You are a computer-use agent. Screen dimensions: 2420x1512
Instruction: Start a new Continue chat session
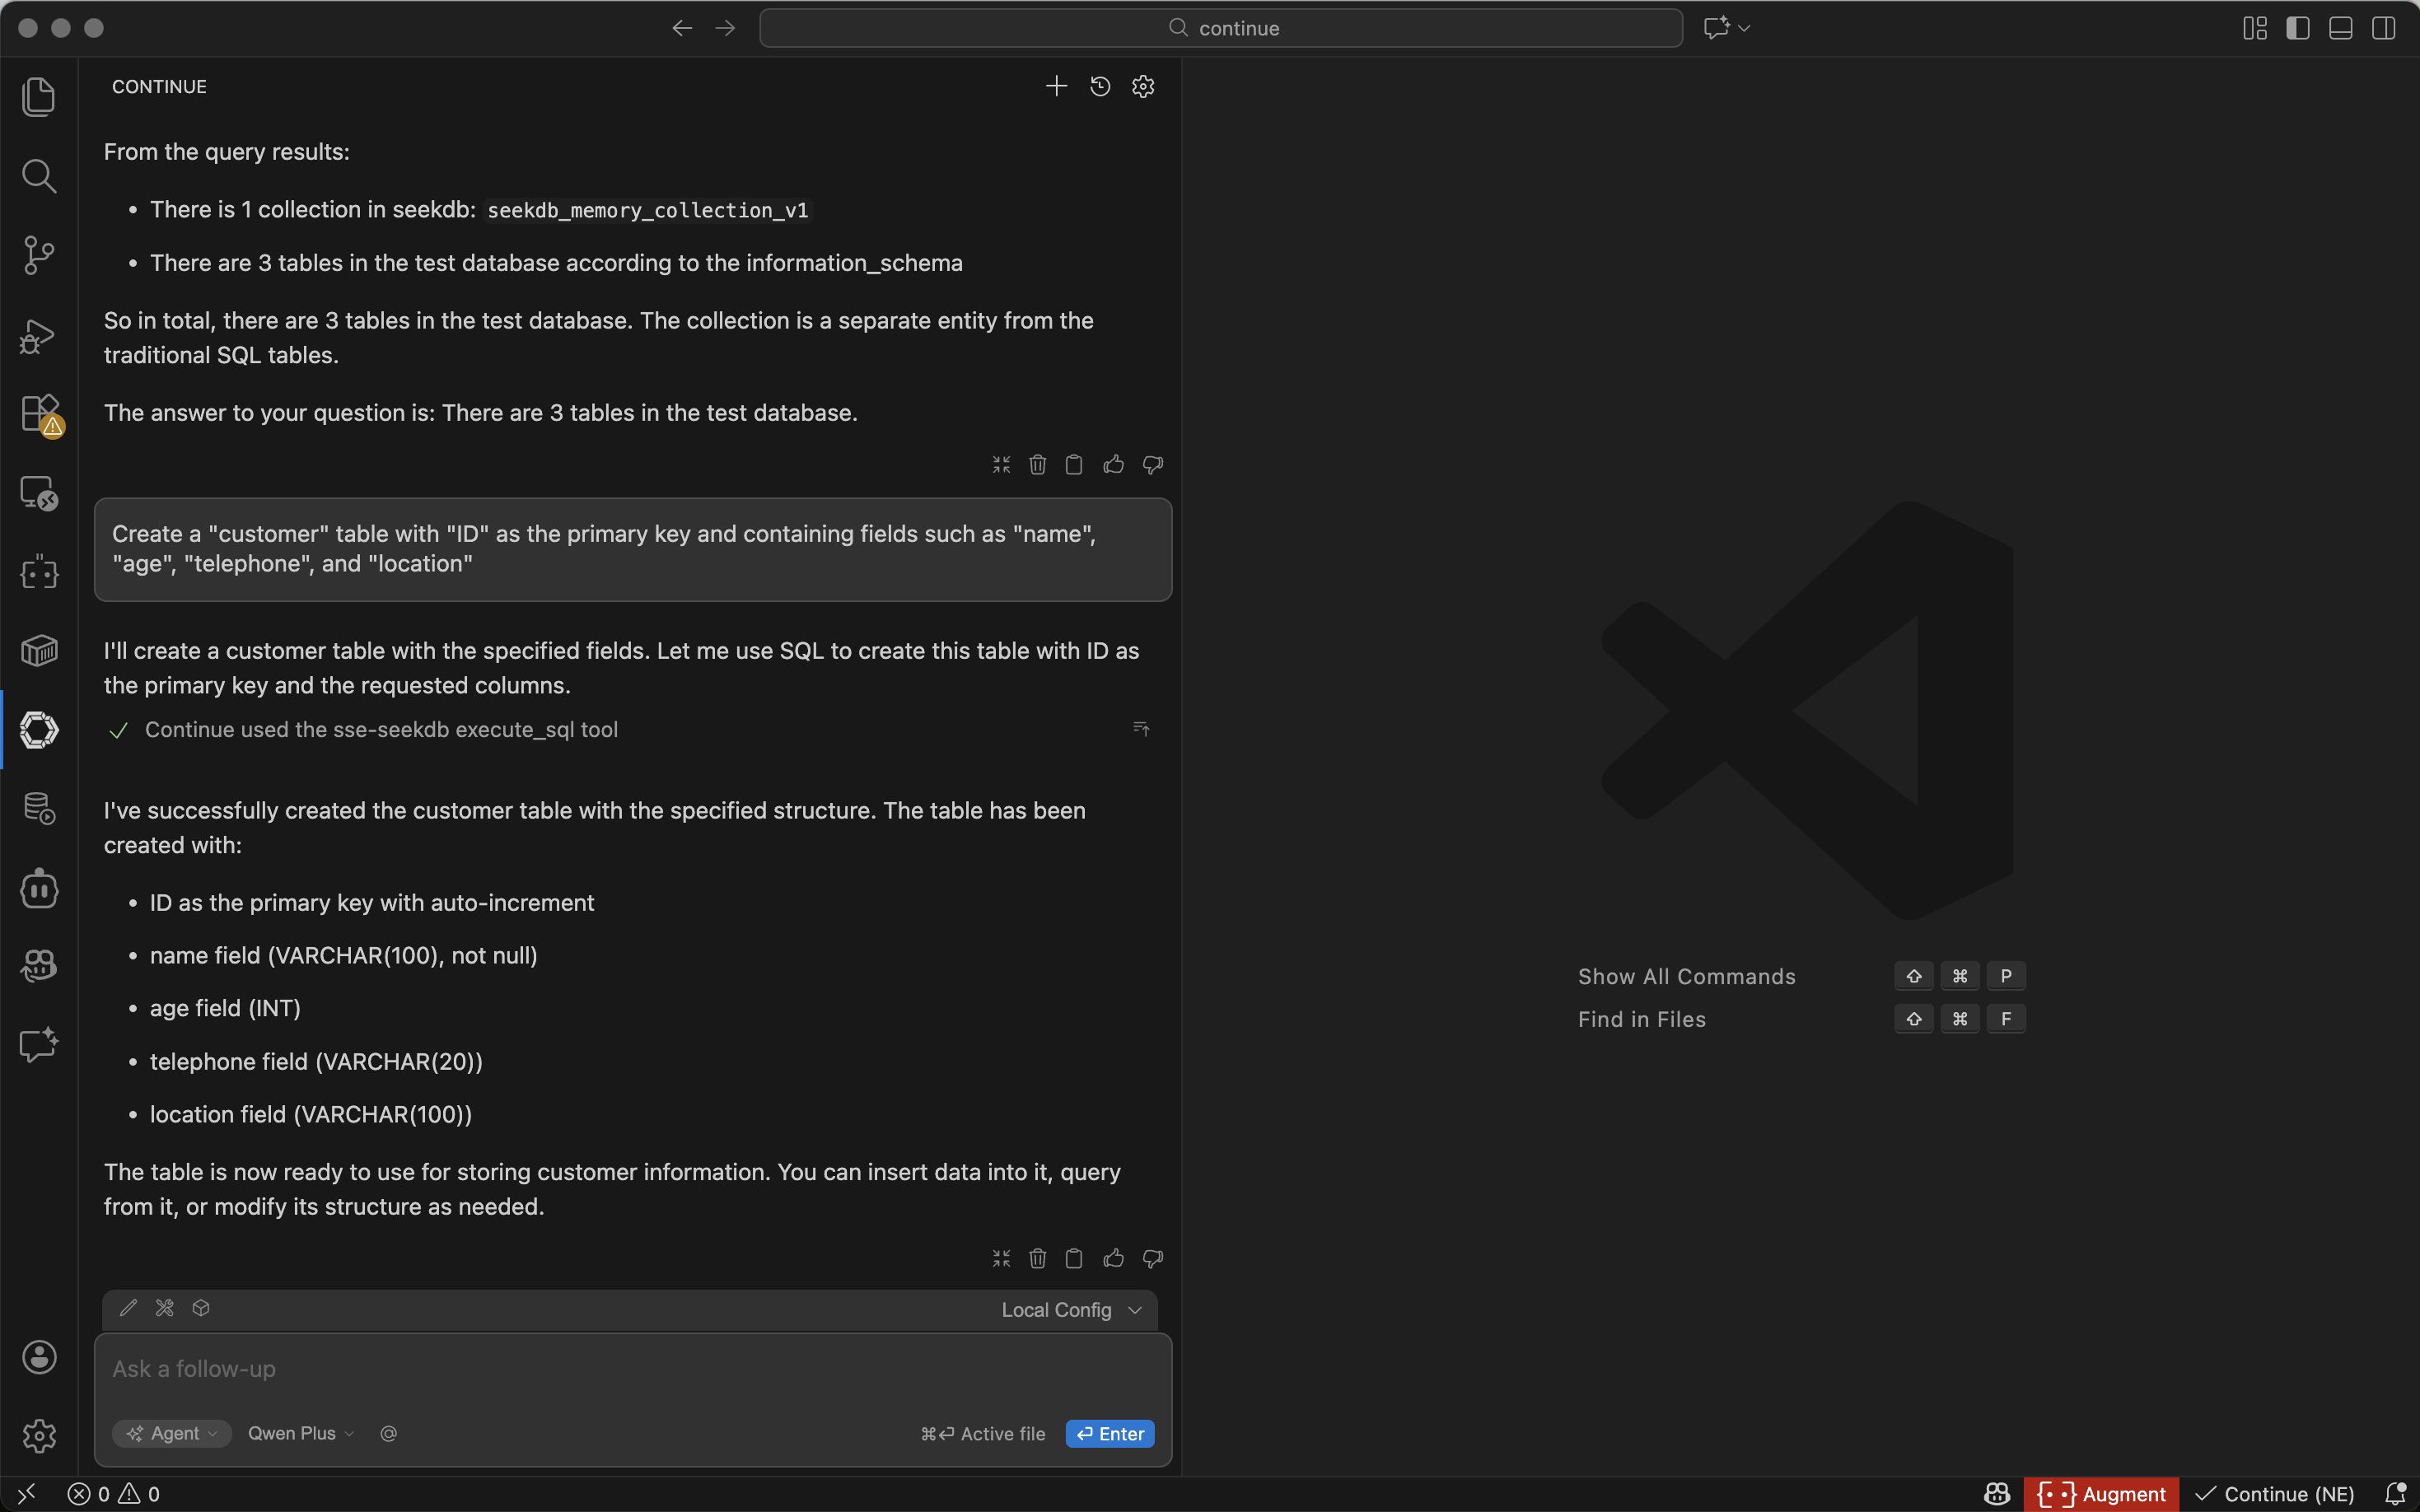click(x=1056, y=87)
